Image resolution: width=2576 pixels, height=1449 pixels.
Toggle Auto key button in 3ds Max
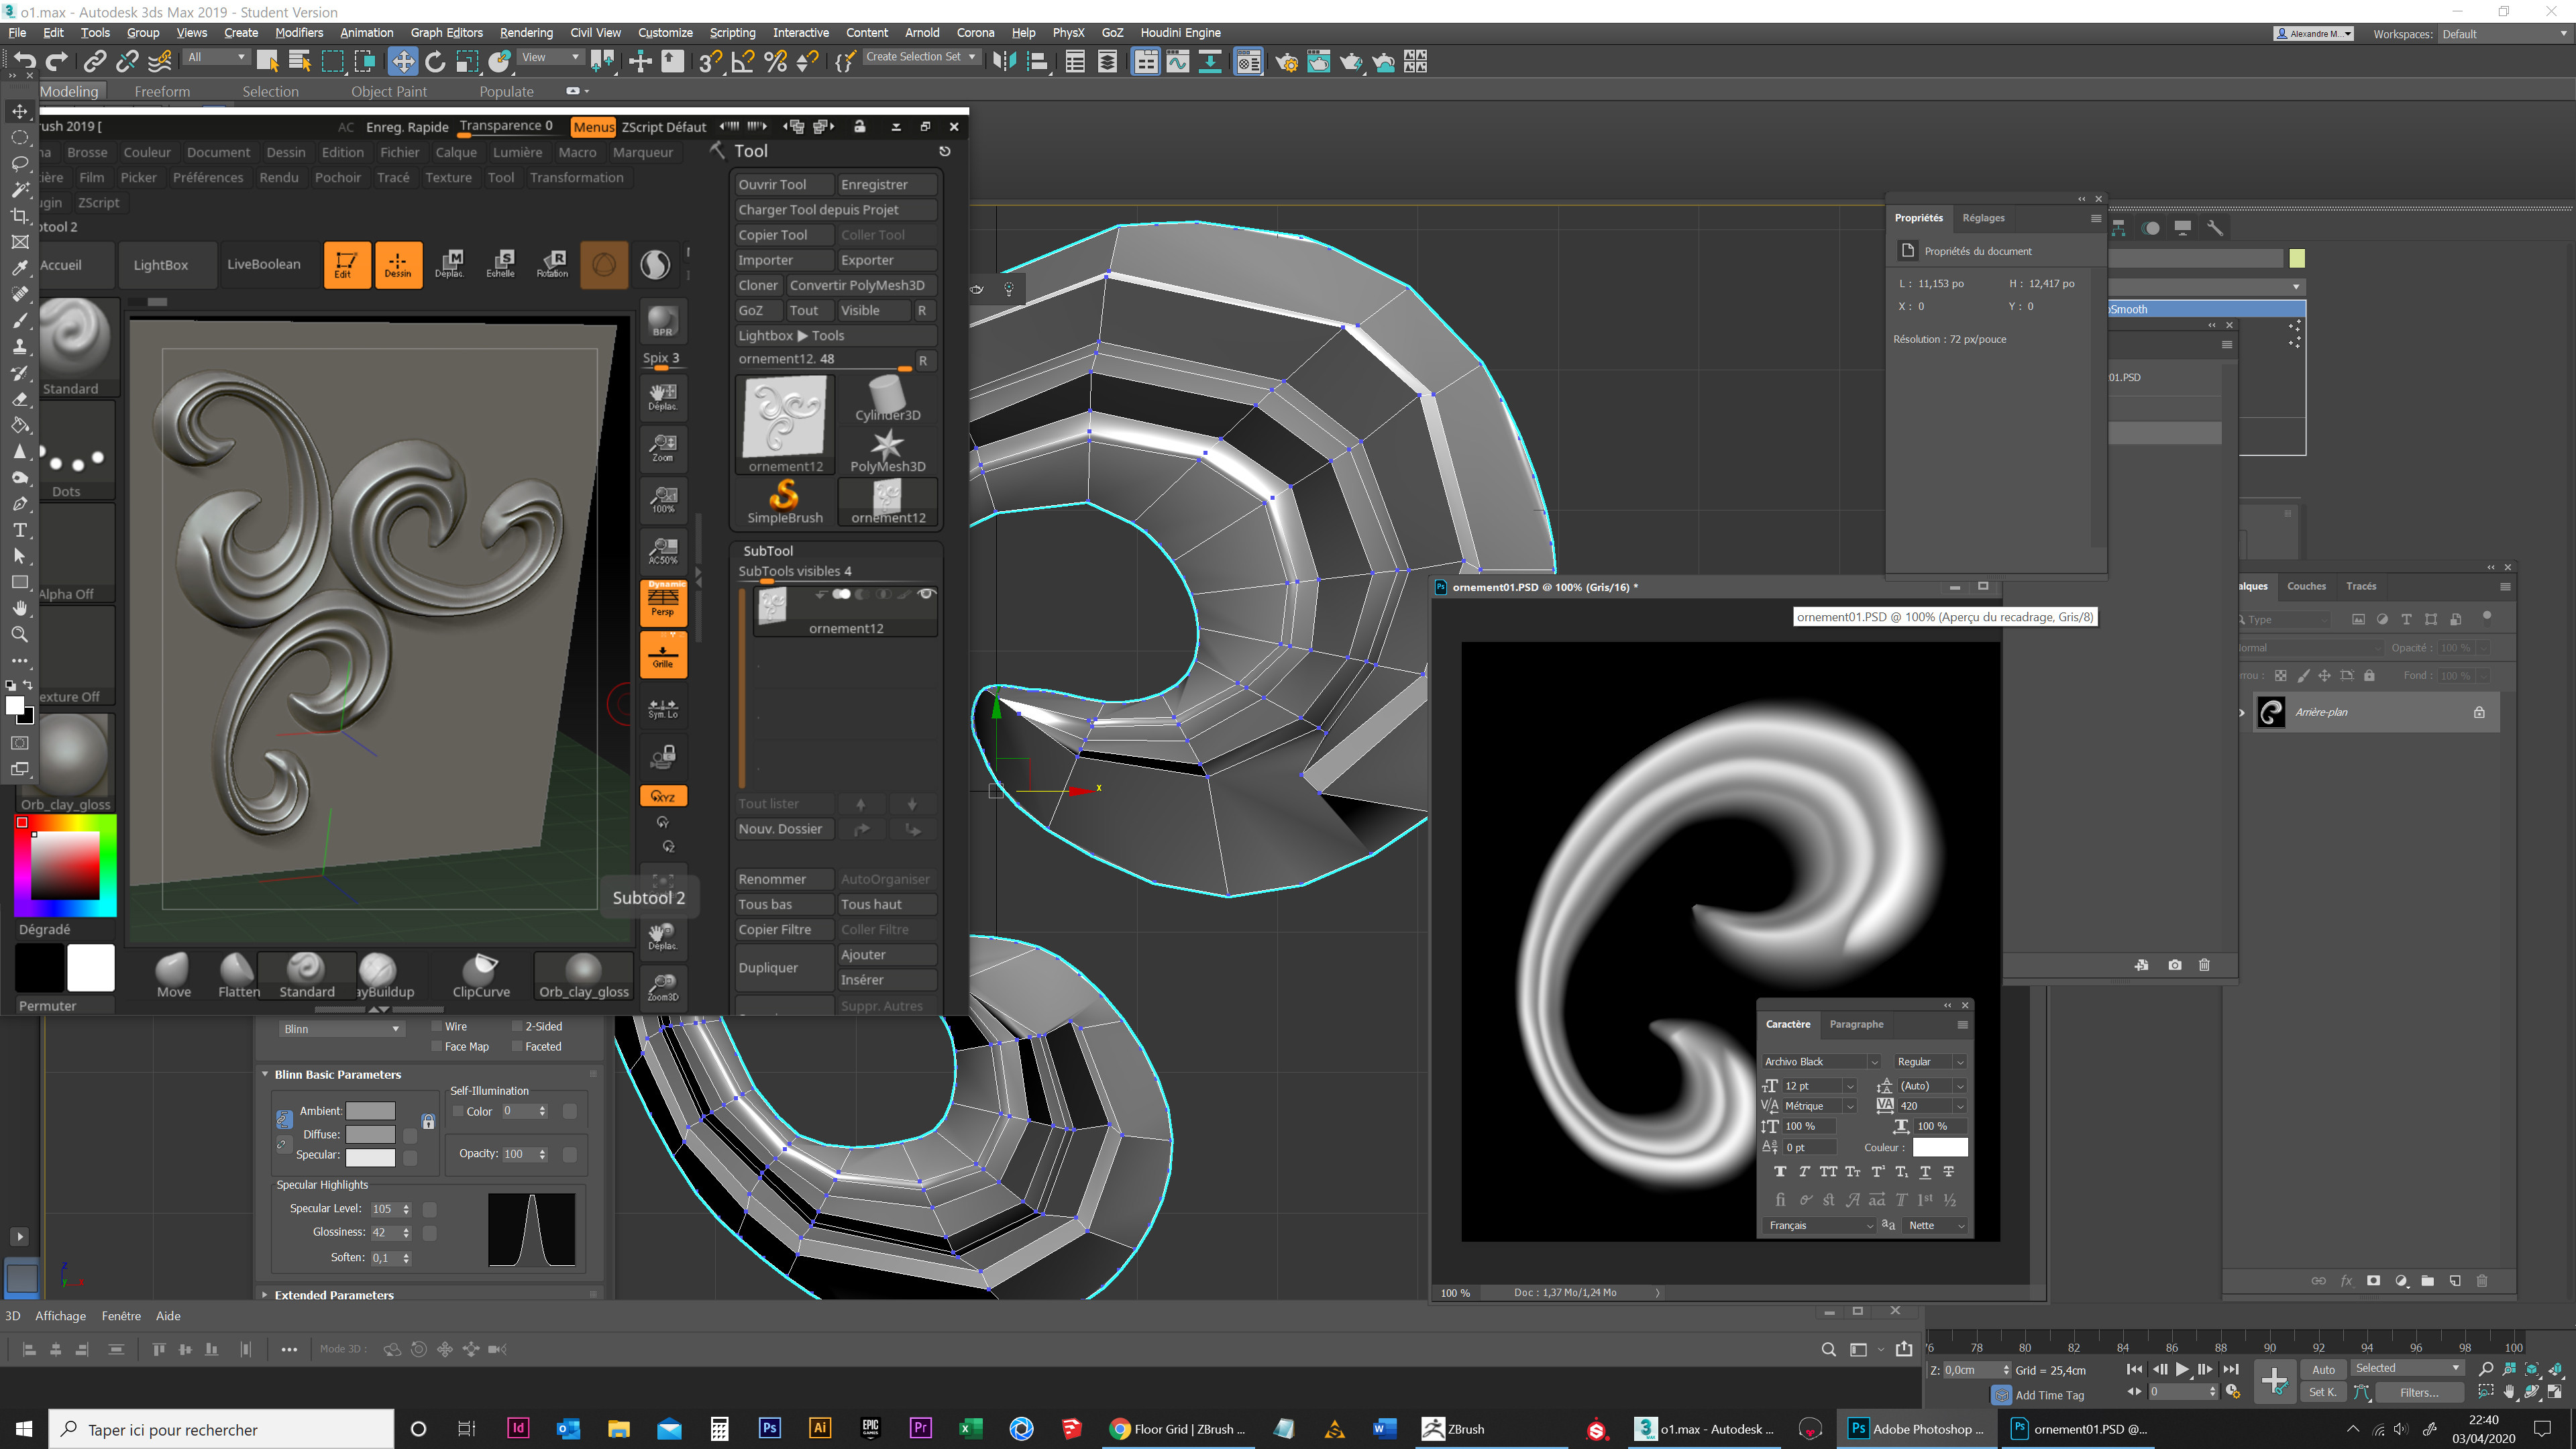[x=2323, y=1369]
